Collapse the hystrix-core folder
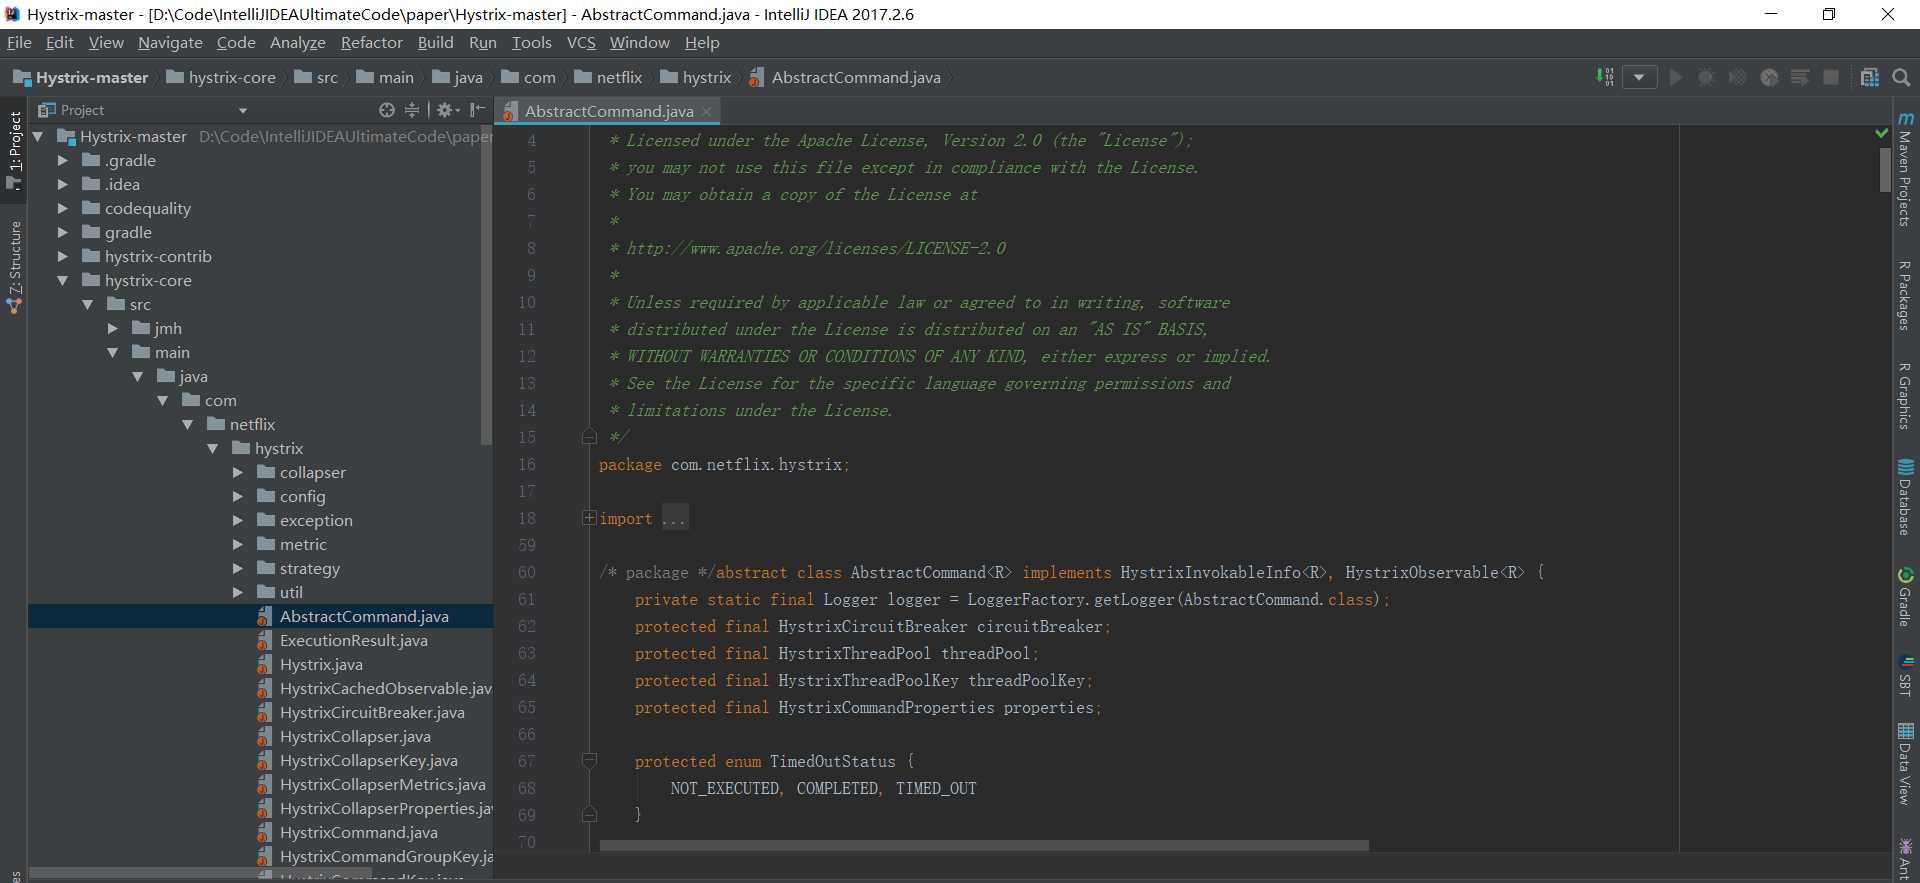1920x883 pixels. point(62,280)
